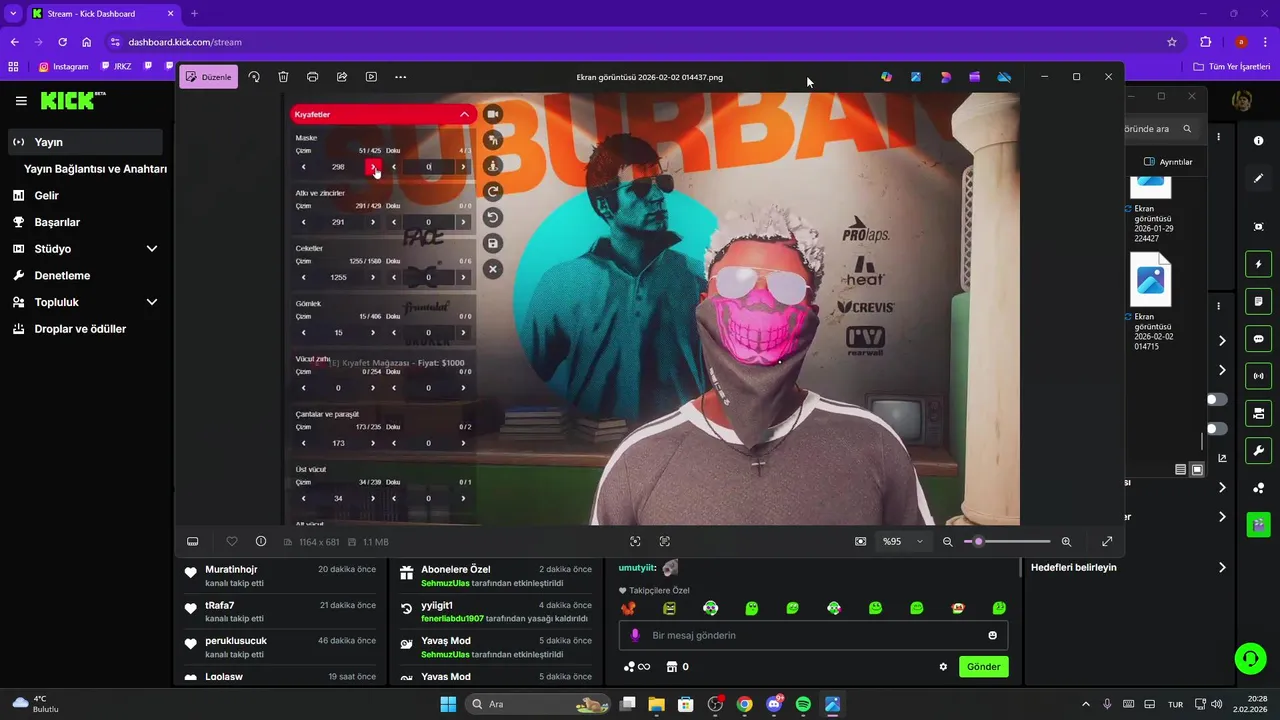The image size is (1280, 720).
Task: Mark the photo as favorite with heart
Action: [x=232, y=541]
